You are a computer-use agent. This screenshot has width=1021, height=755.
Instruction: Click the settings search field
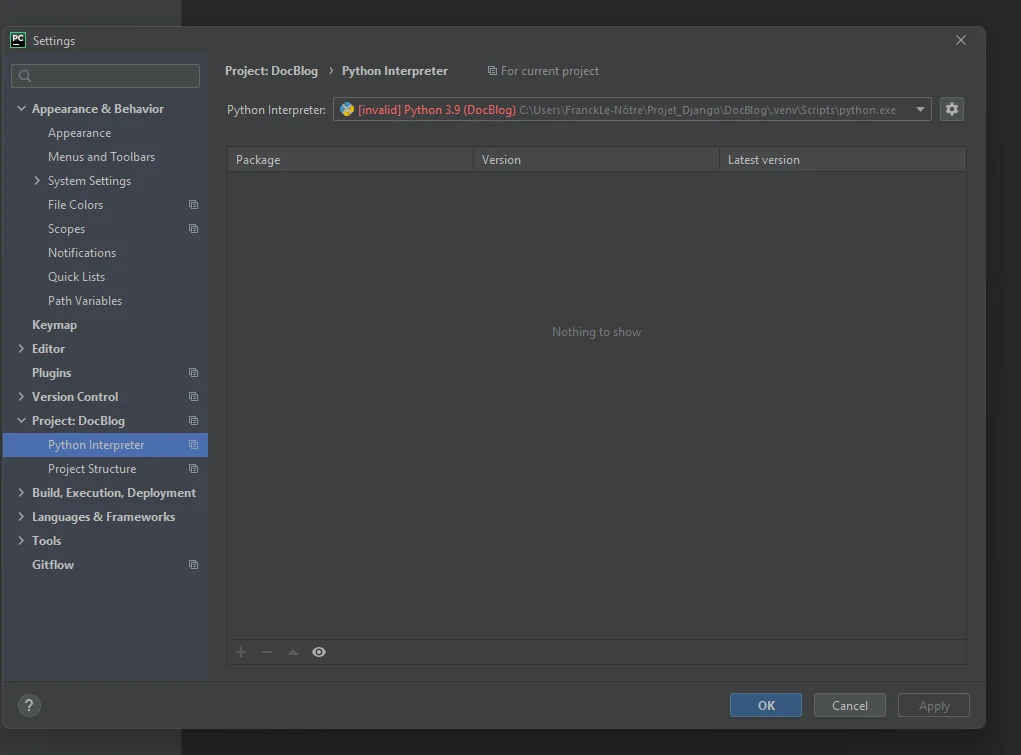coord(106,76)
